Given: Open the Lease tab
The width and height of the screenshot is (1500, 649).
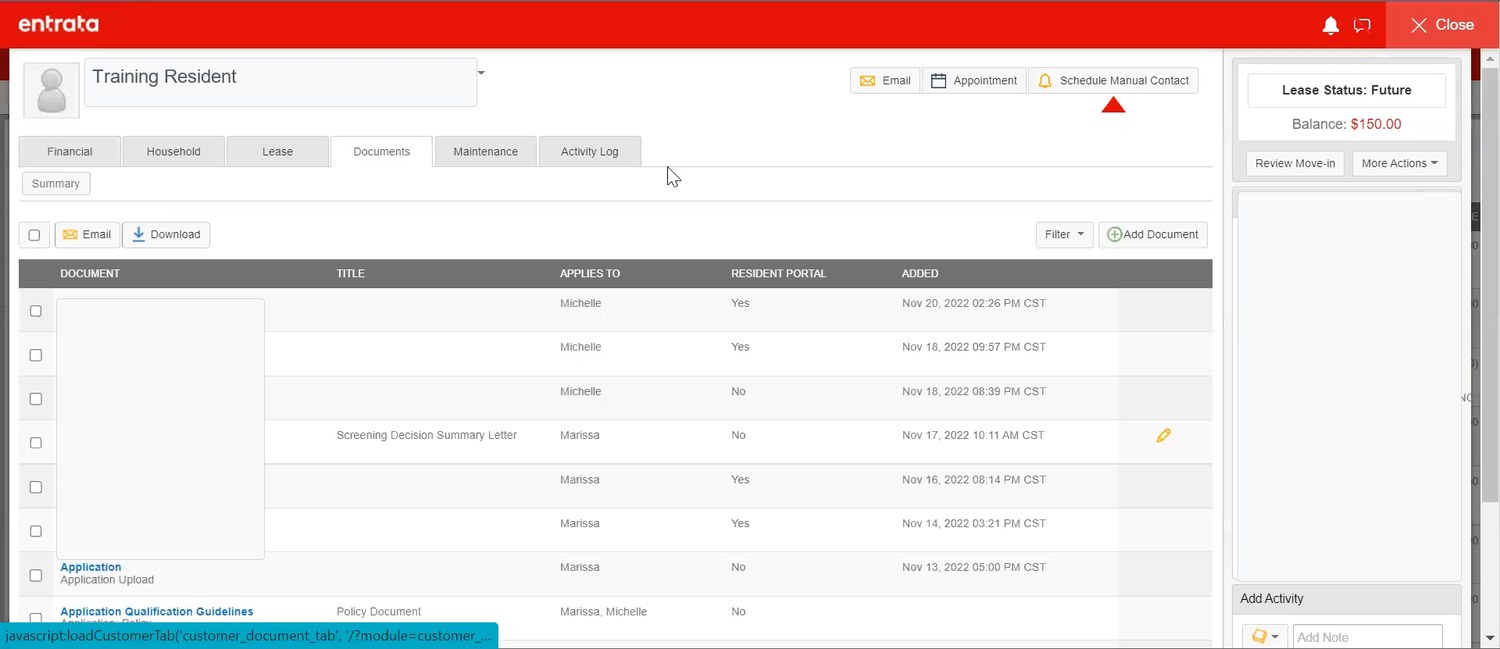Looking at the screenshot, I should tap(277, 152).
